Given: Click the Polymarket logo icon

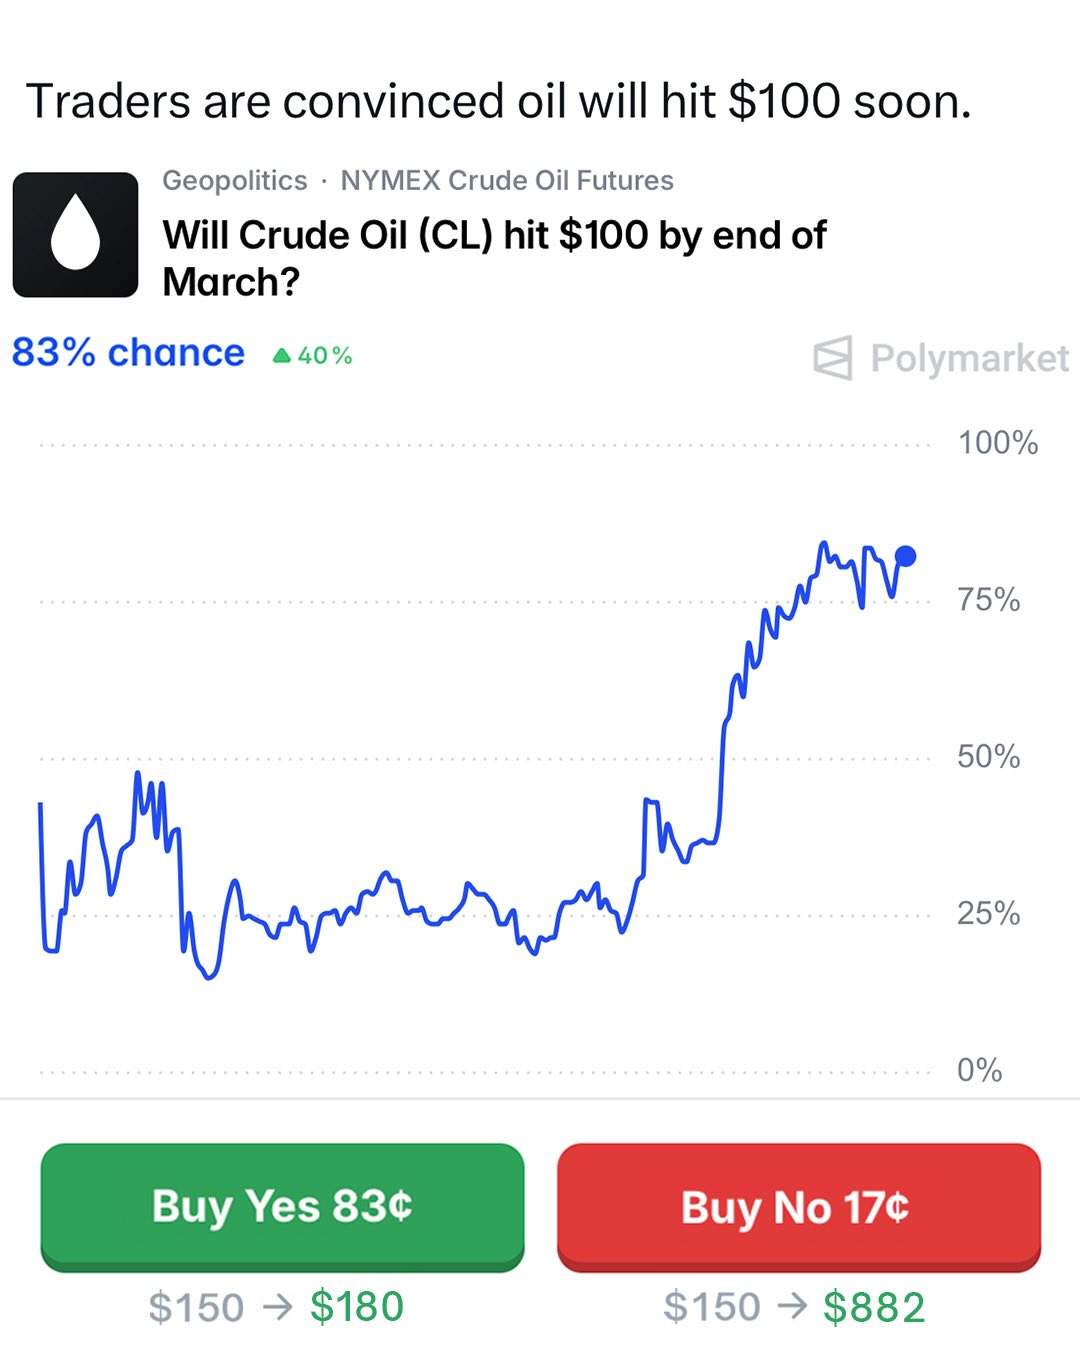Looking at the screenshot, I should click(832, 358).
